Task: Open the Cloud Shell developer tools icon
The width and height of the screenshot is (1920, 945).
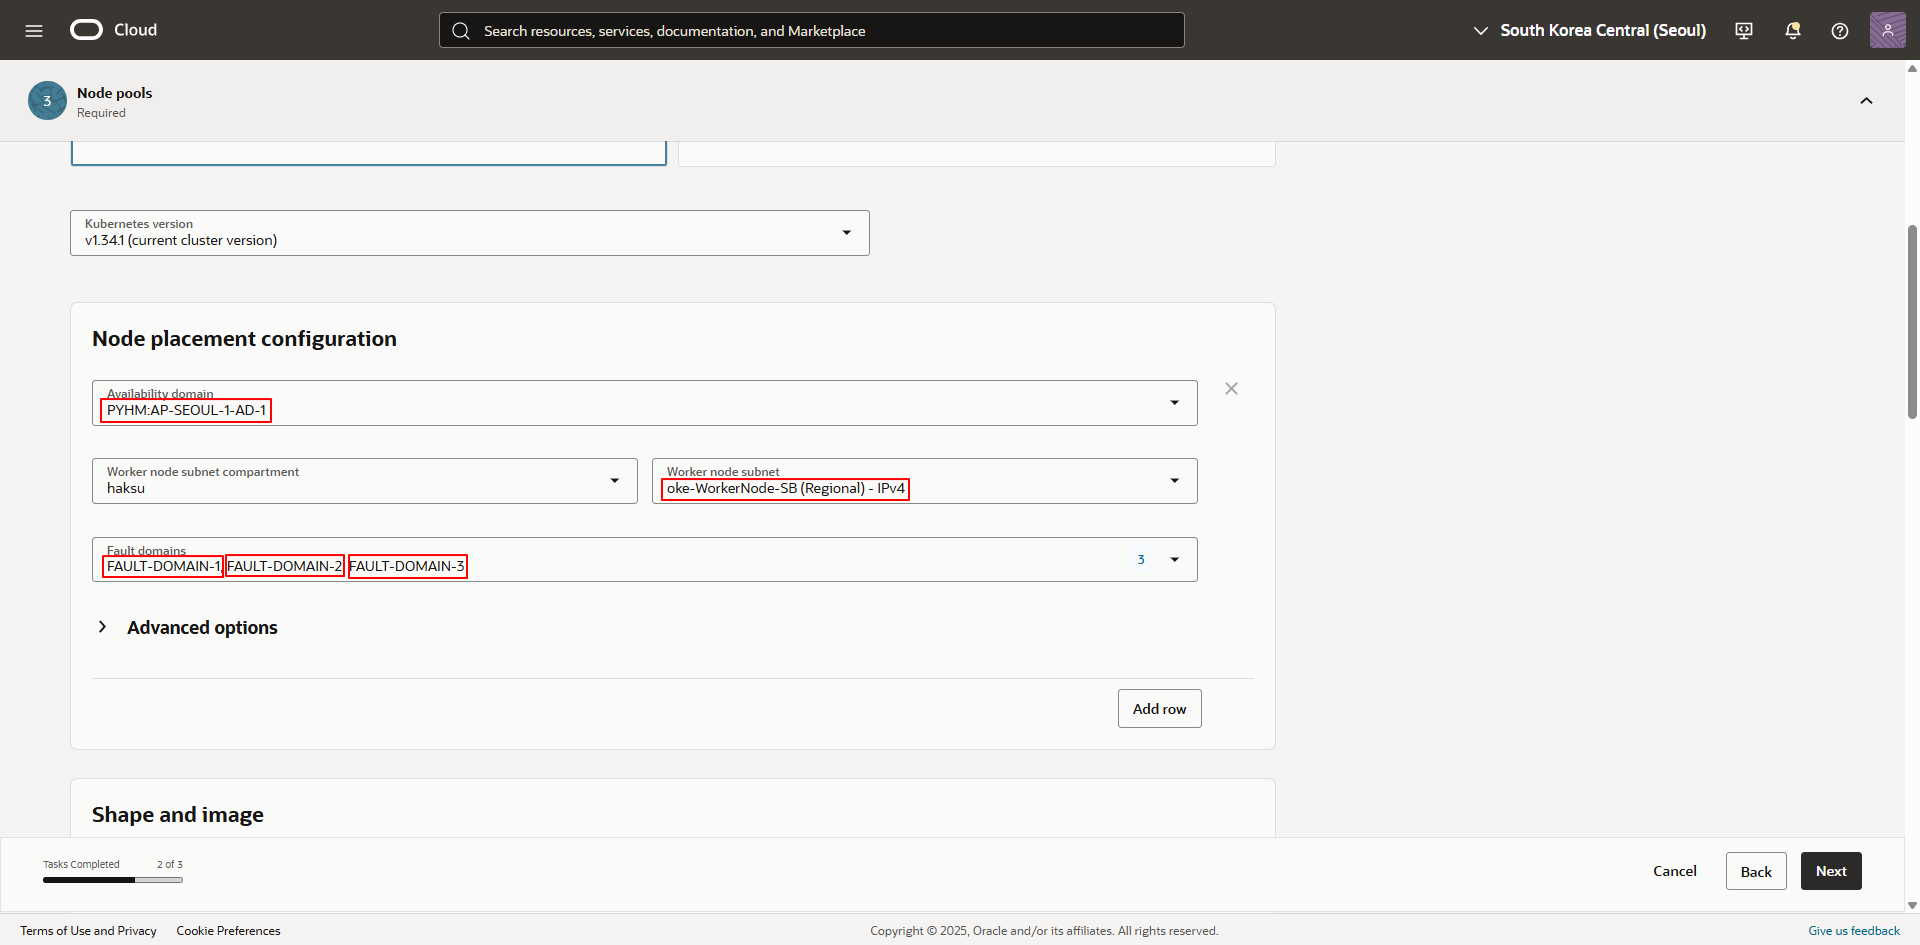Action: tap(1744, 30)
